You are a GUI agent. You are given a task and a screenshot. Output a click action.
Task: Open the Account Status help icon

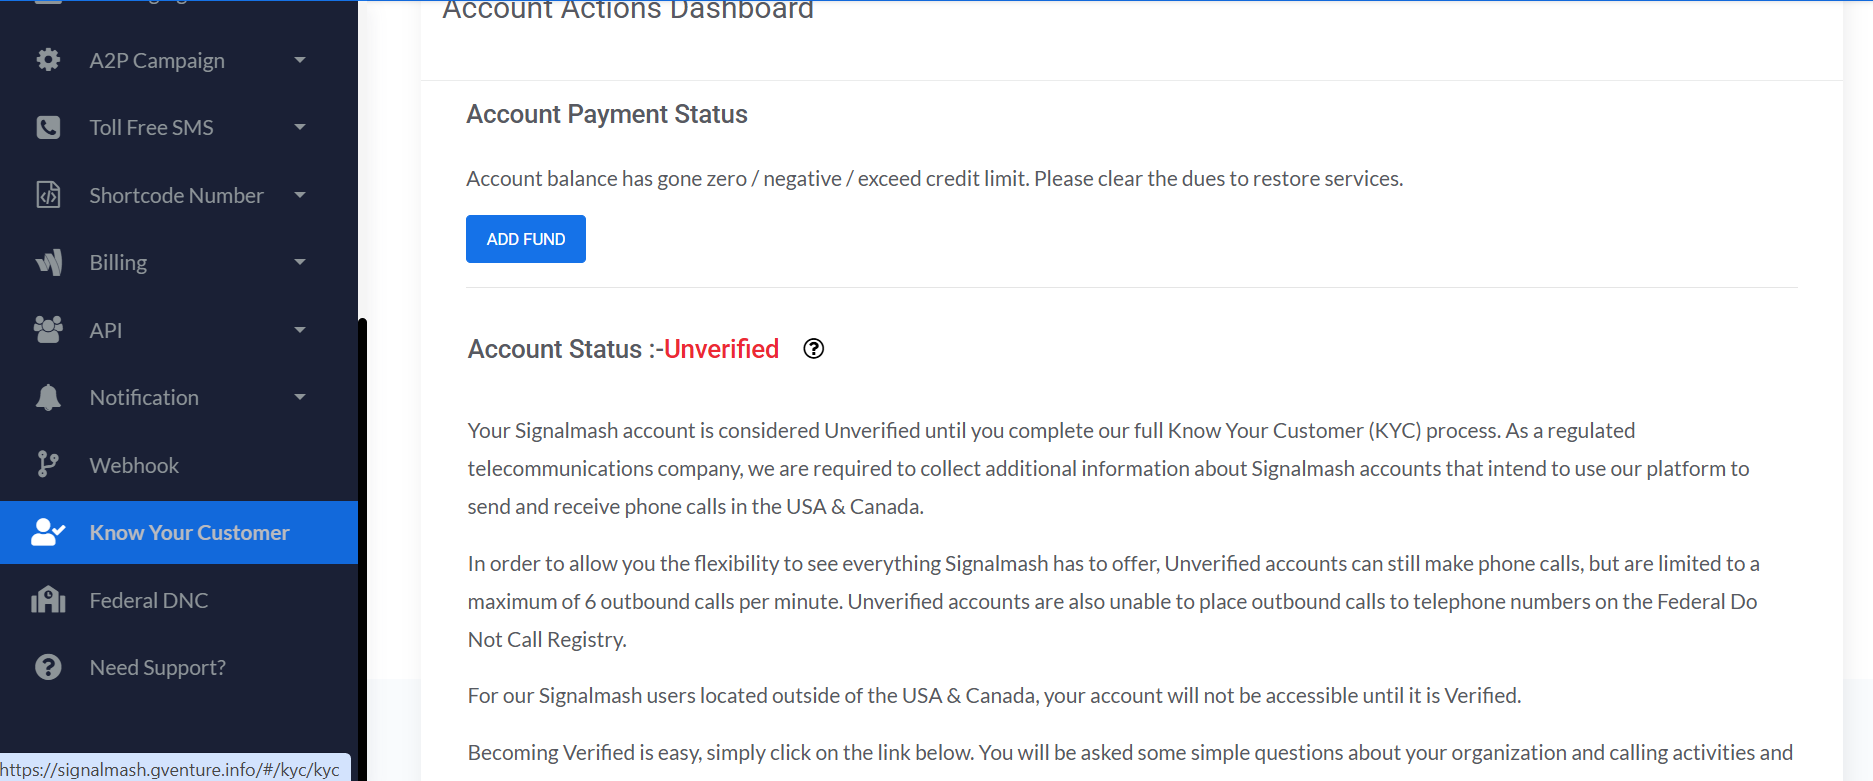pyautogui.click(x=814, y=349)
